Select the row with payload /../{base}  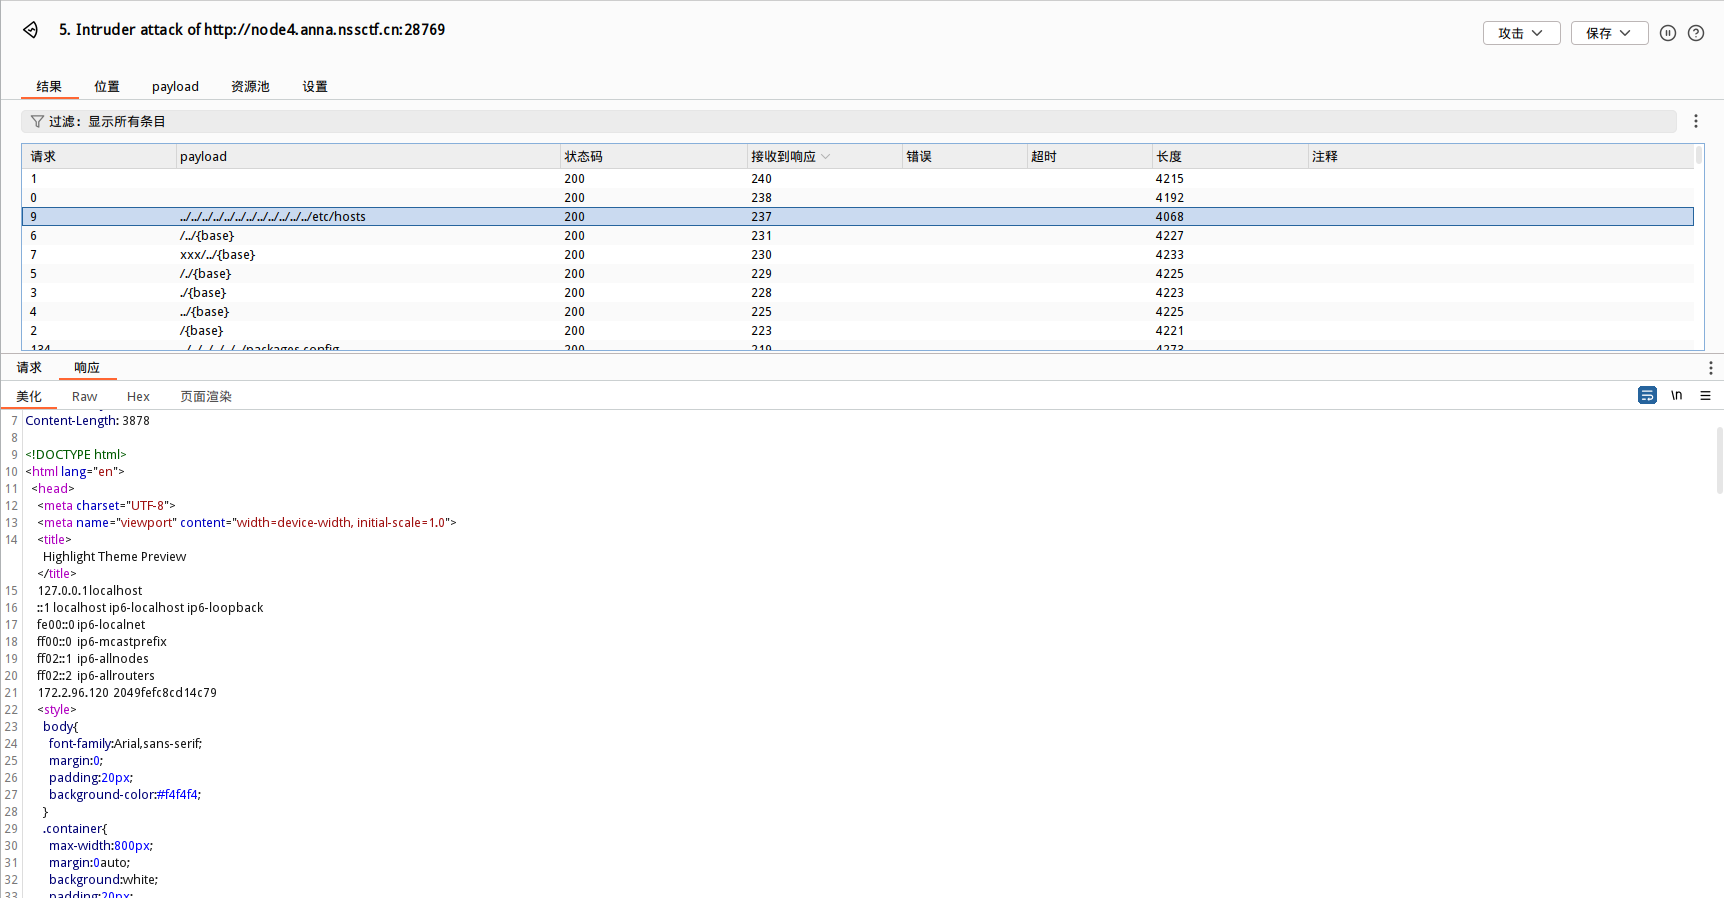[x=858, y=236]
